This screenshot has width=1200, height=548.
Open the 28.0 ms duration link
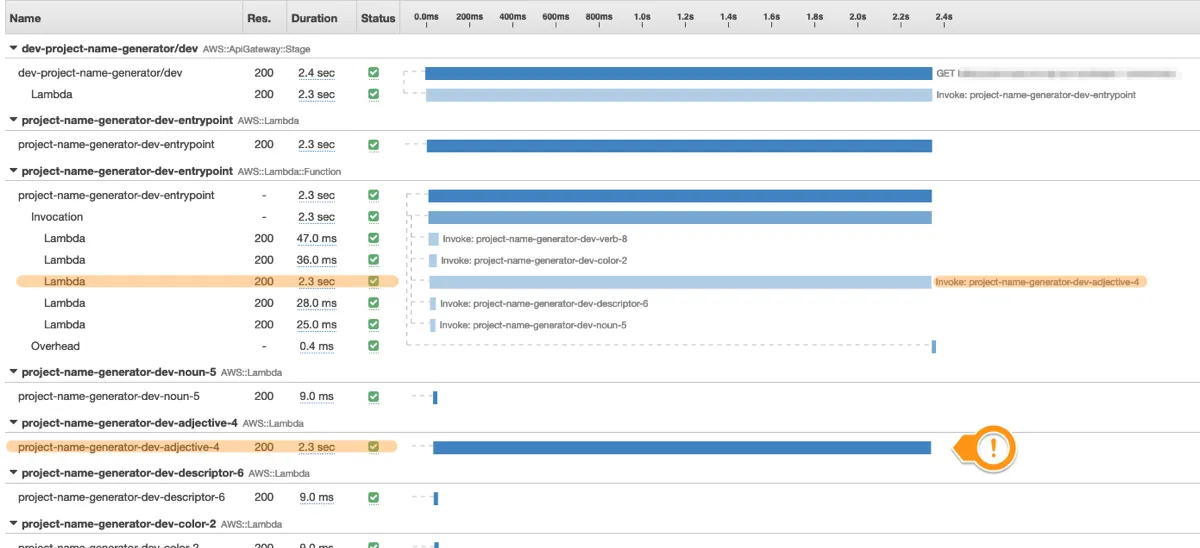coord(316,303)
